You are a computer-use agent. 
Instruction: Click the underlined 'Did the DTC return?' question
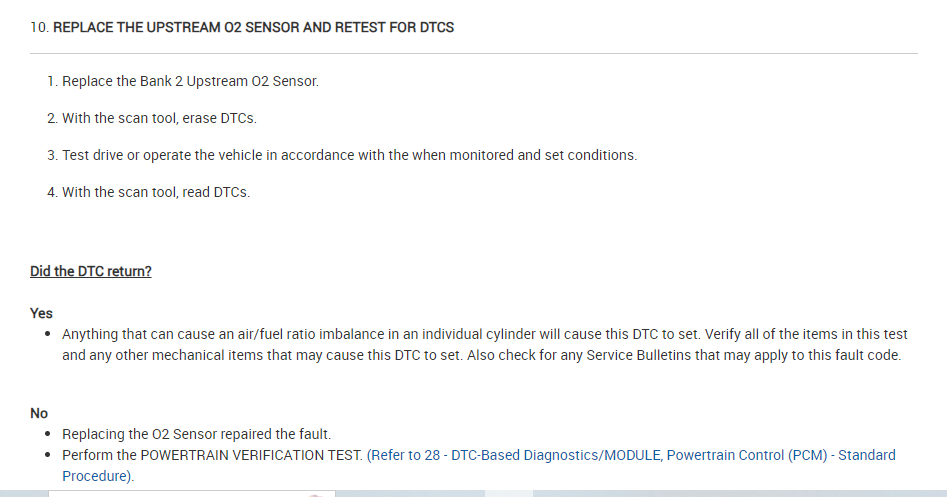click(91, 271)
